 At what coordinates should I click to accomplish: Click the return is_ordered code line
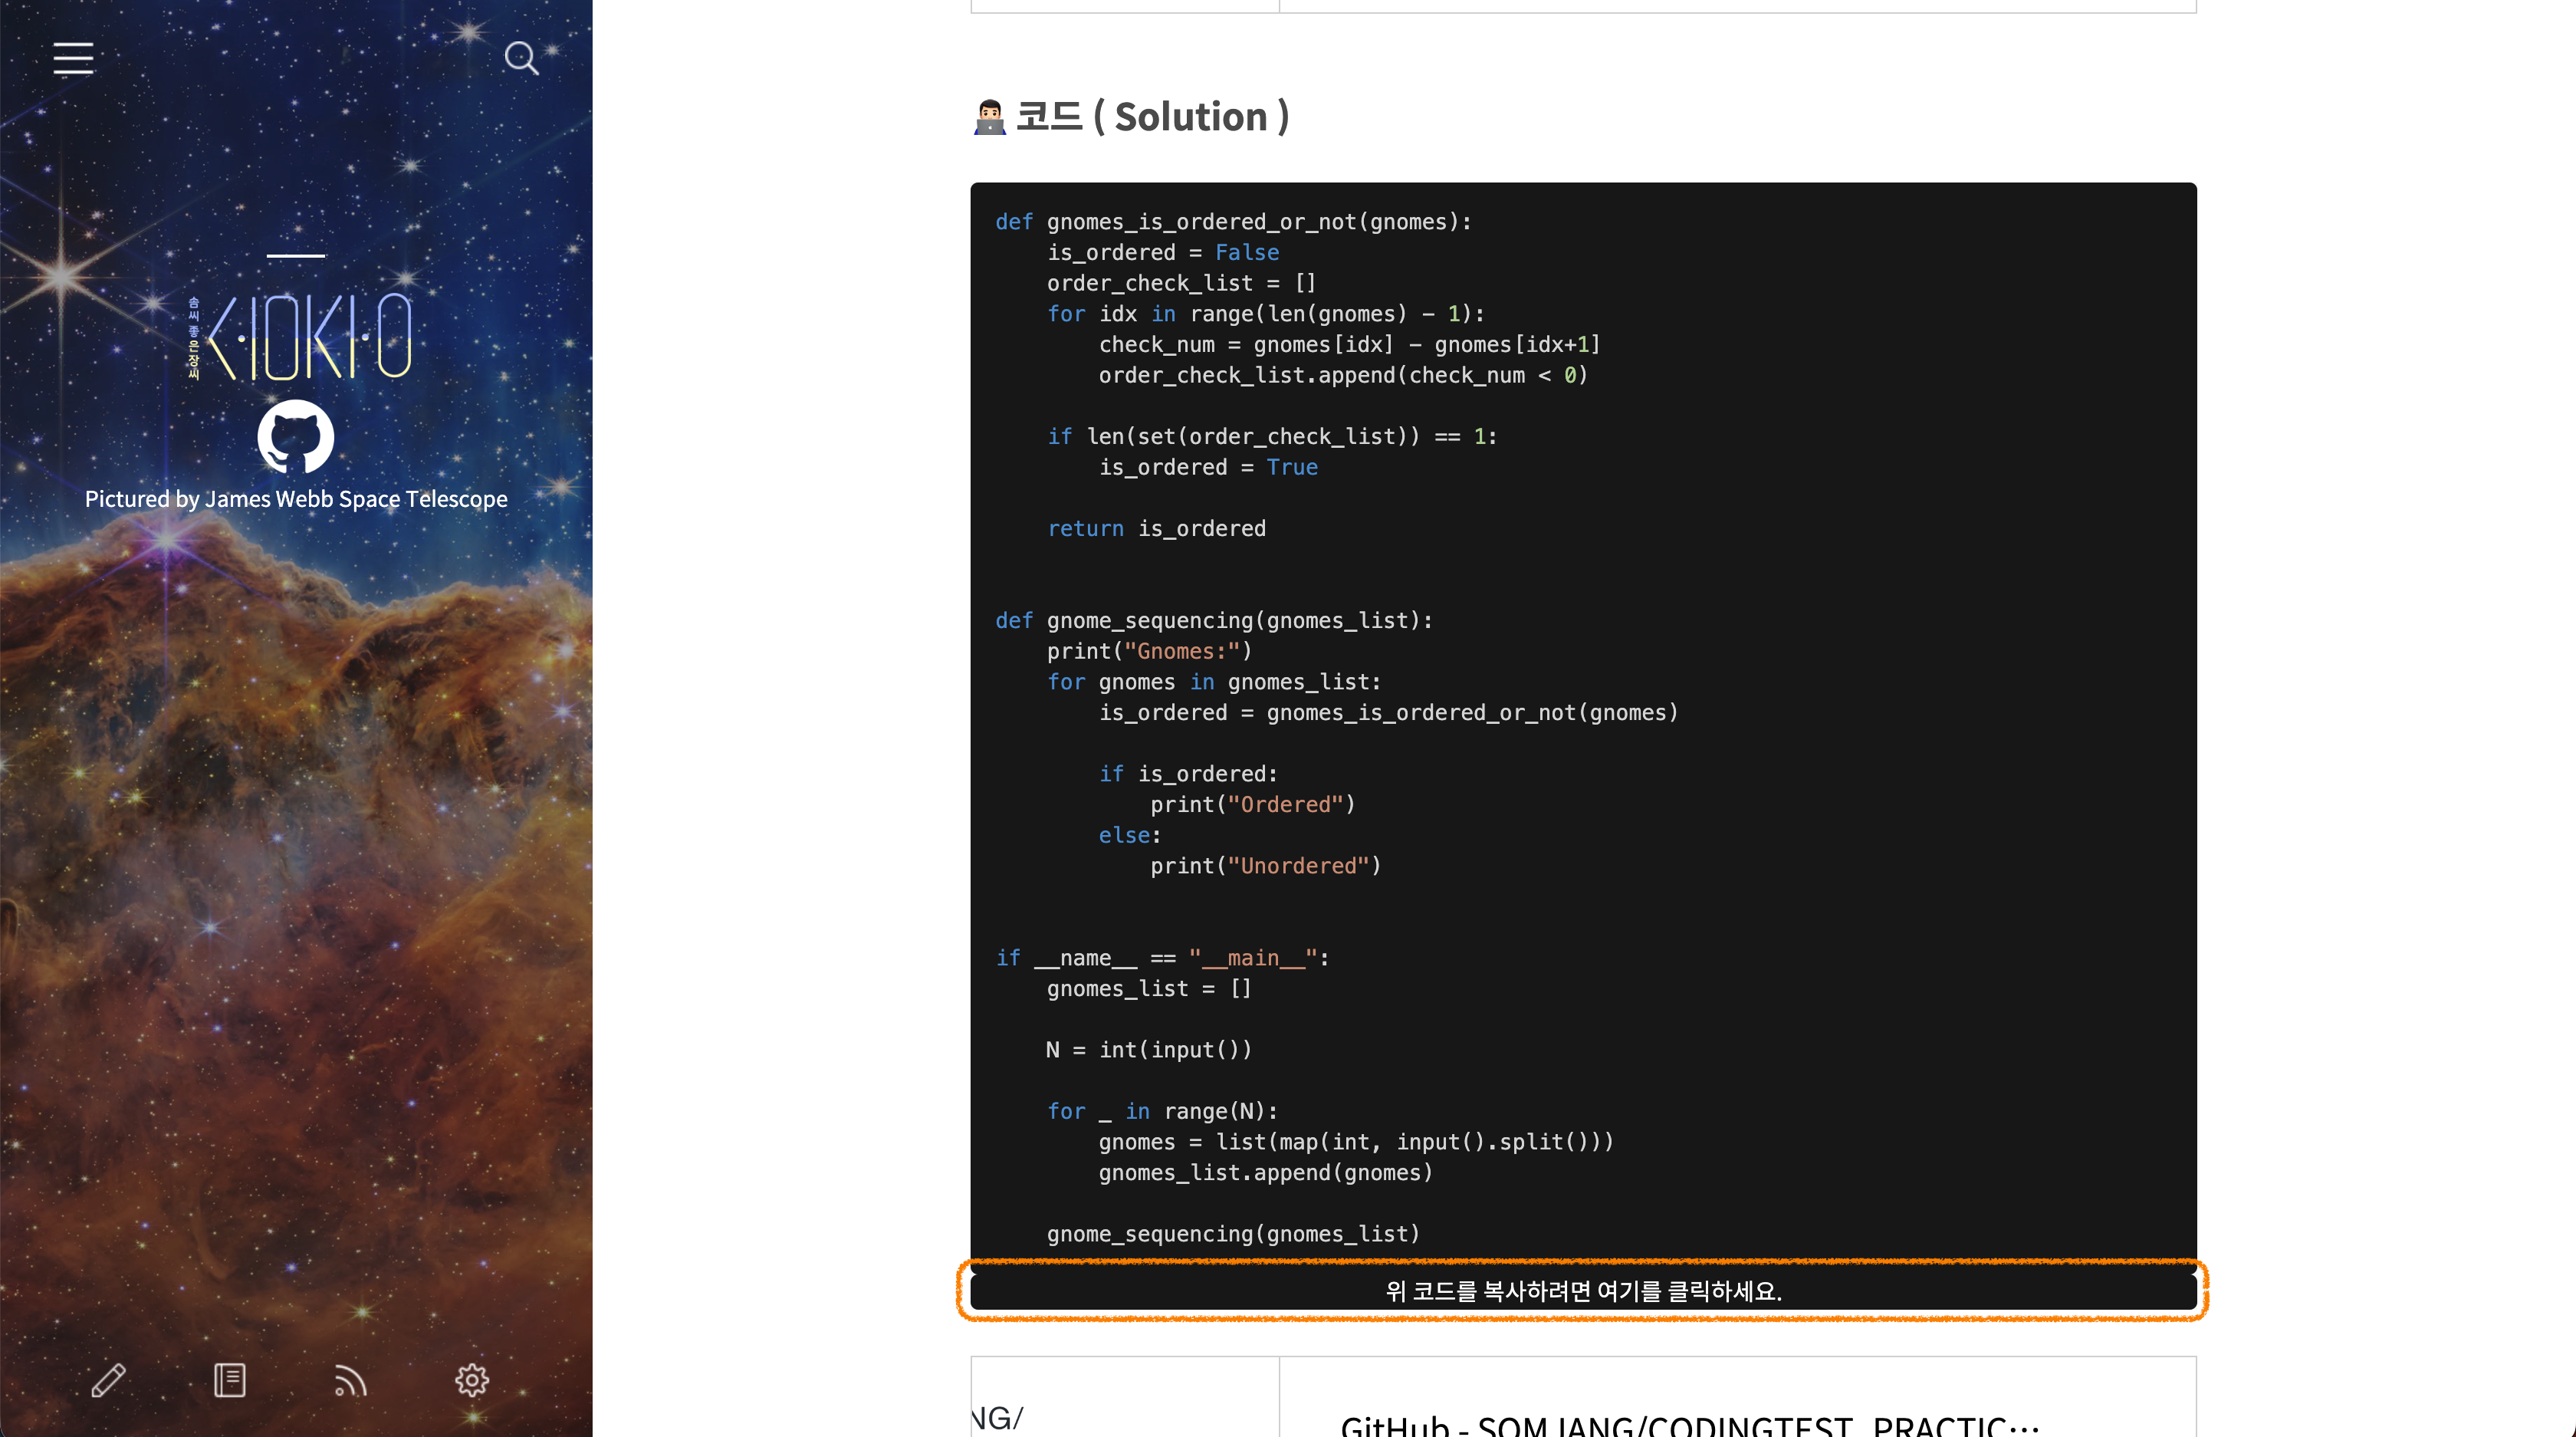coord(1155,528)
